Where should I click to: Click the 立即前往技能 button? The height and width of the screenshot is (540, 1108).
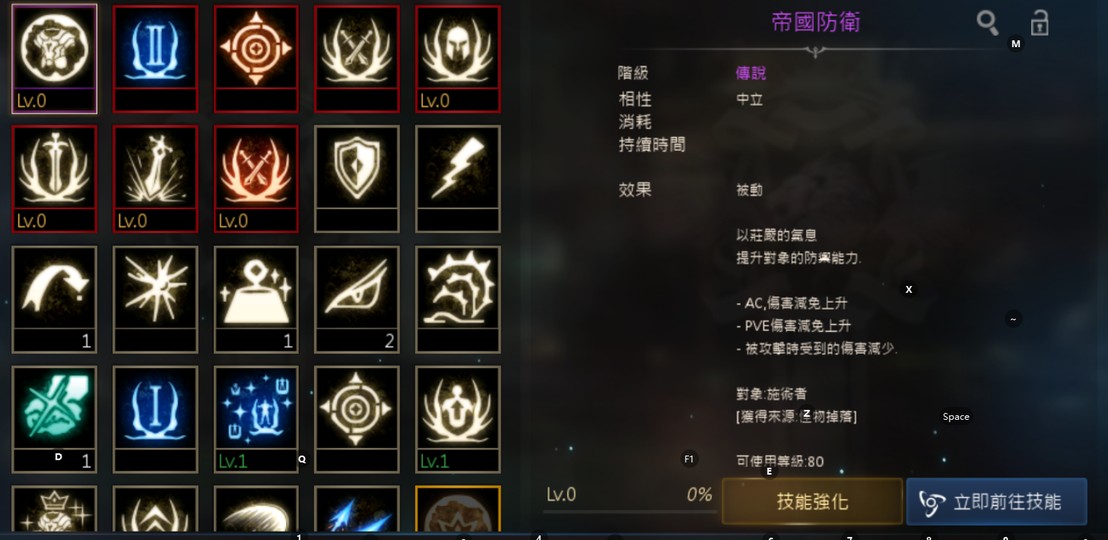pyautogui.click(x=996, y=502)
